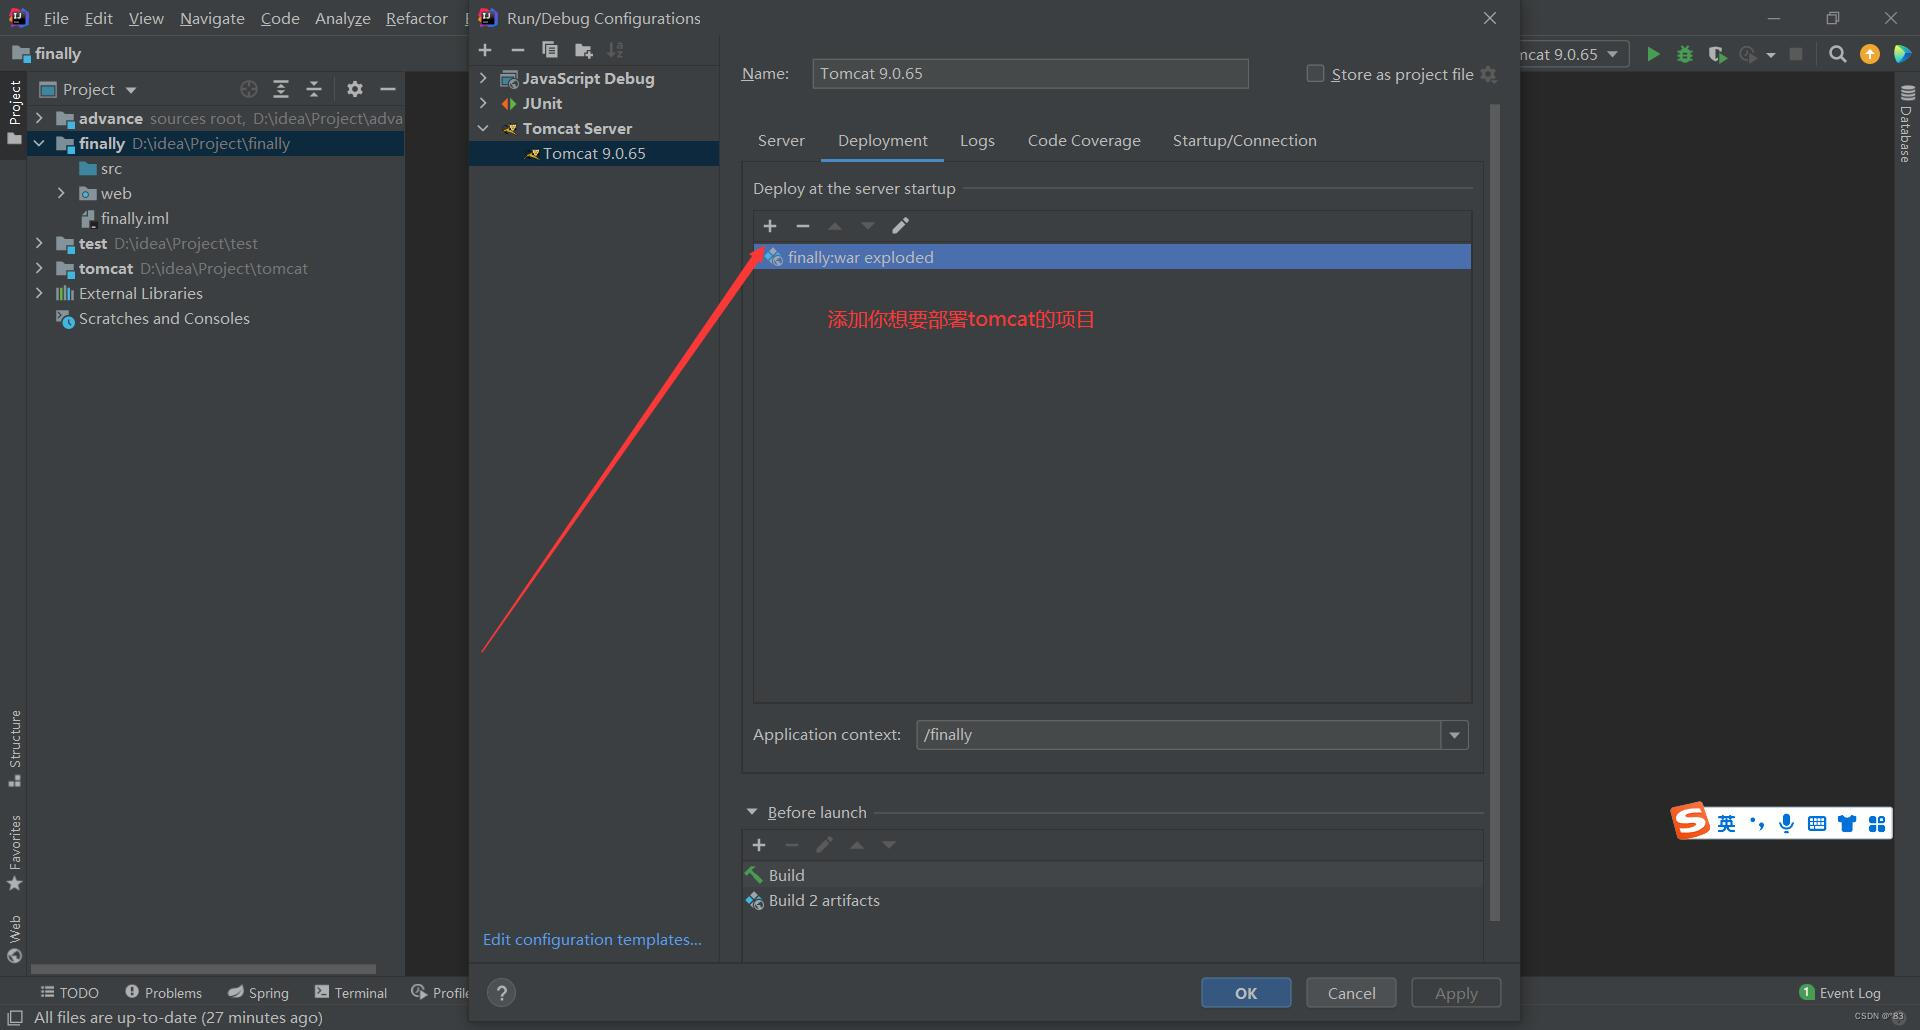
Task: Remove selected configuration with minus icon
Action: tap(517, 50)
